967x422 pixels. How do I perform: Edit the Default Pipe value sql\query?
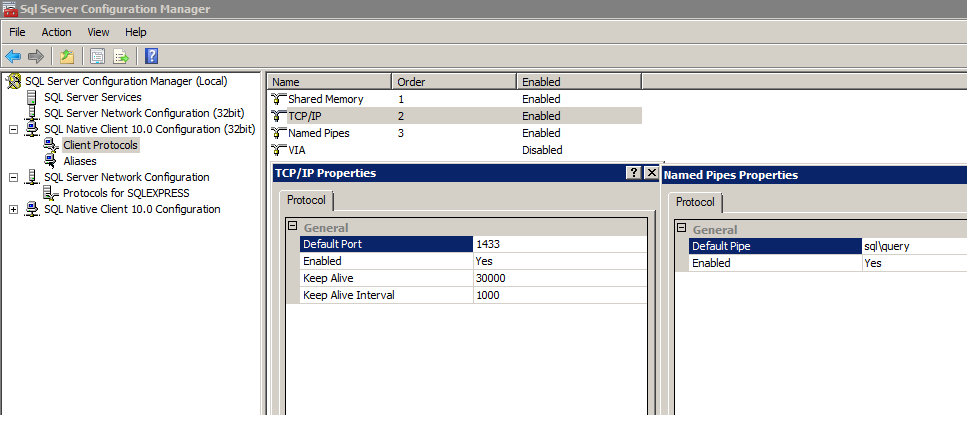tap(914, 246)
